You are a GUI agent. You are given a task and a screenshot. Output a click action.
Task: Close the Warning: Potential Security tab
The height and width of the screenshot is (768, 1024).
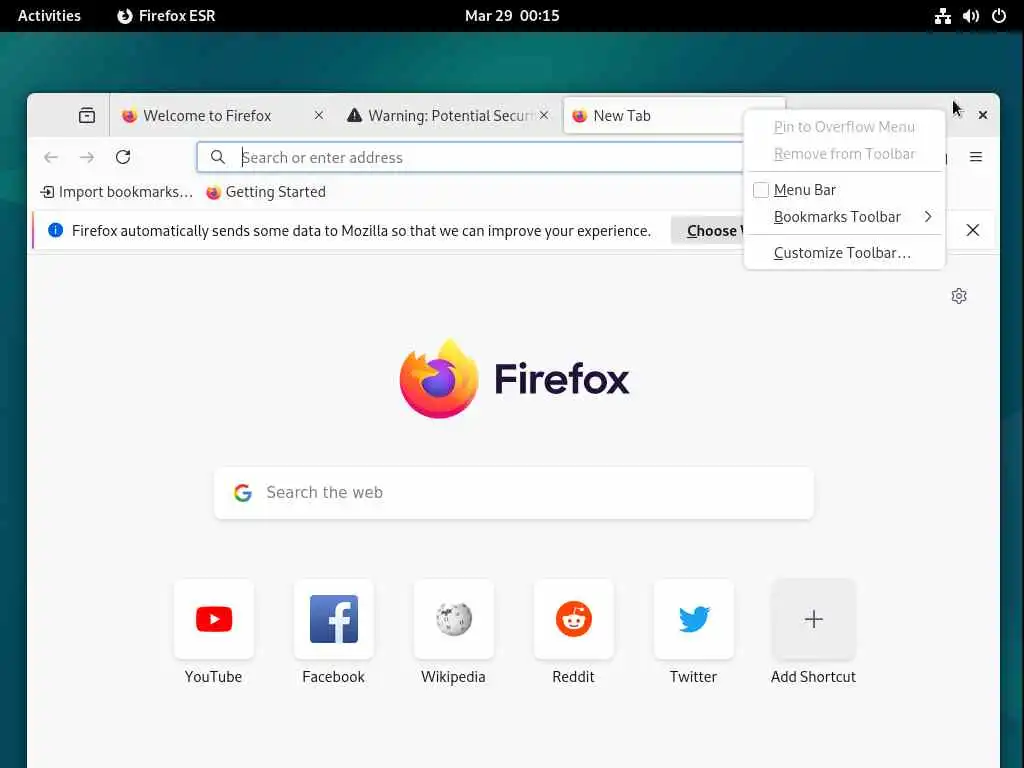(x=544, y=115)
